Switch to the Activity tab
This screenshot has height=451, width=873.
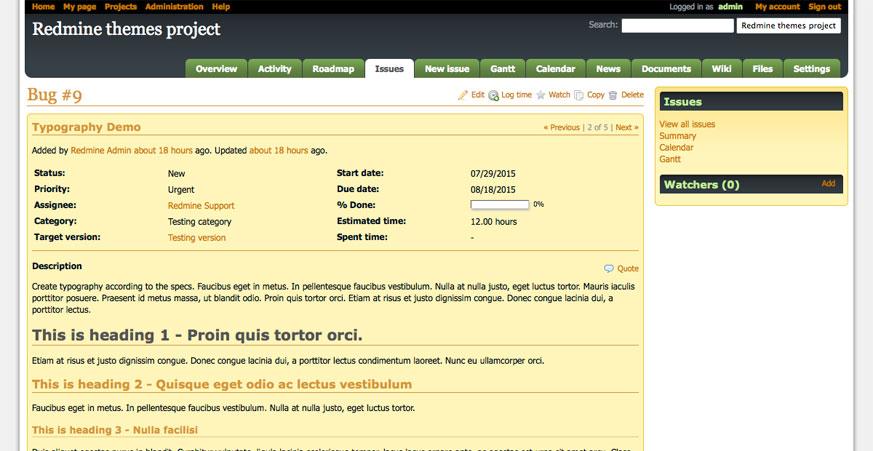(x=274, y=68)
